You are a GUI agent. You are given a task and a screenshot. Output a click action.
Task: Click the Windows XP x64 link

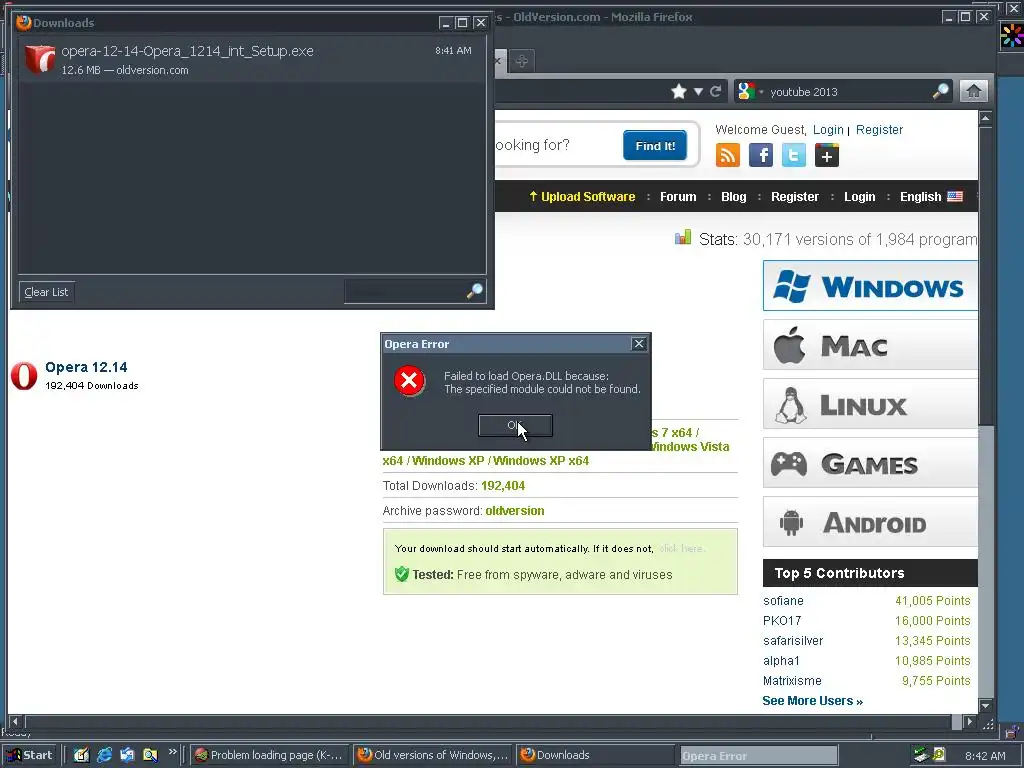click(x=541, y=460)
